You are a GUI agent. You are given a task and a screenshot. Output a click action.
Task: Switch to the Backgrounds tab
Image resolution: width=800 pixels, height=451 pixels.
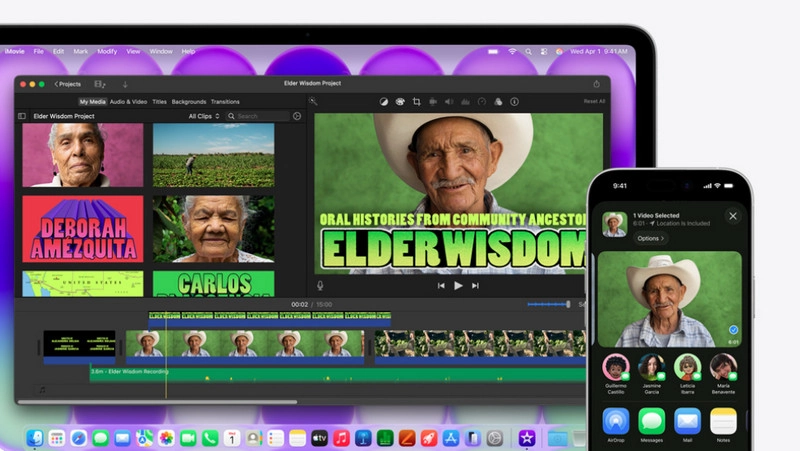coord(189,102)
